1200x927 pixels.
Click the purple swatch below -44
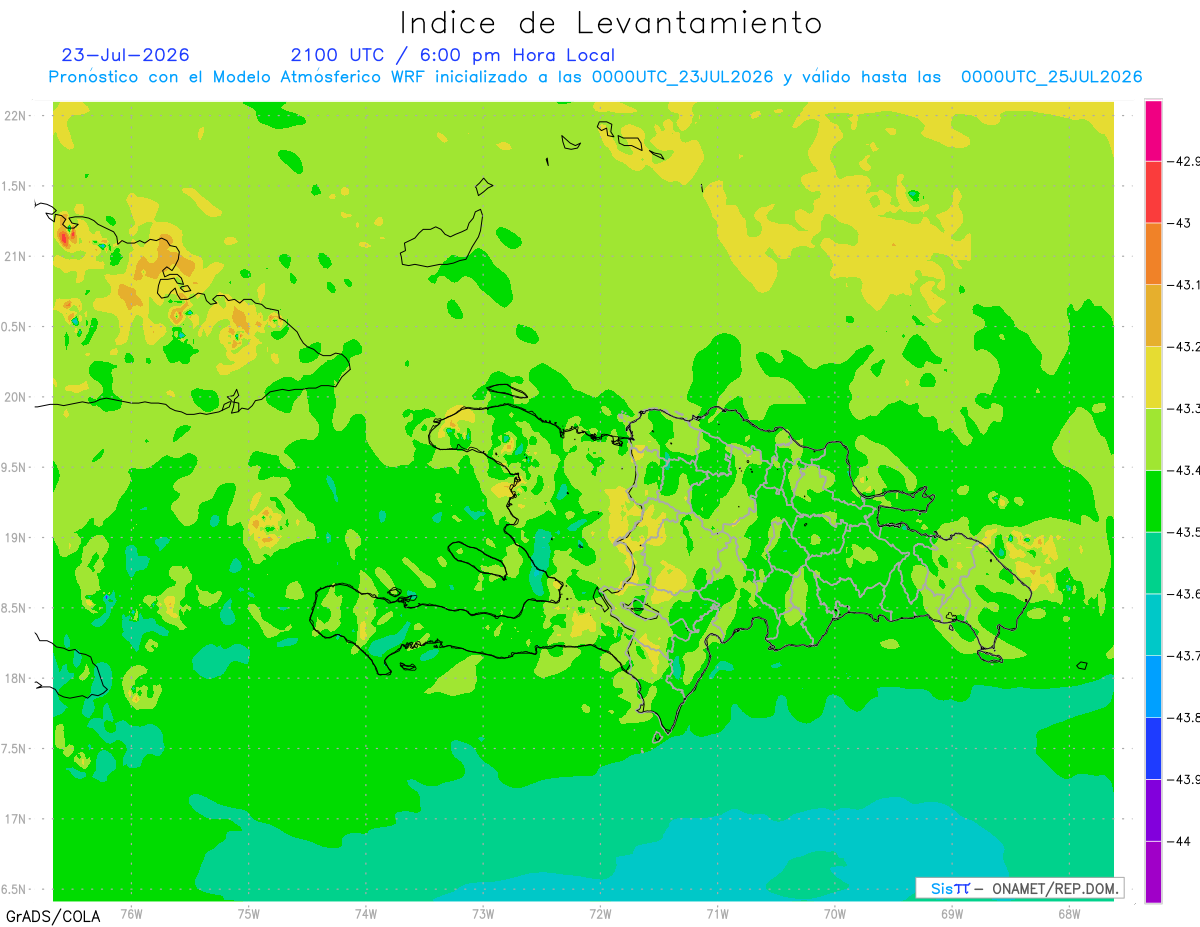pos(1153,872)
